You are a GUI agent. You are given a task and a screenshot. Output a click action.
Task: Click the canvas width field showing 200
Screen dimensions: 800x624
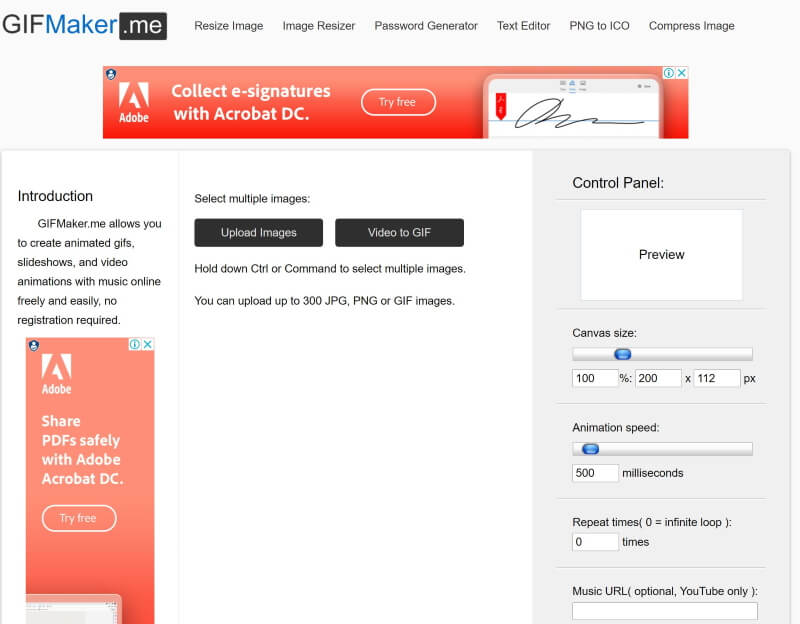click(658, 379)
